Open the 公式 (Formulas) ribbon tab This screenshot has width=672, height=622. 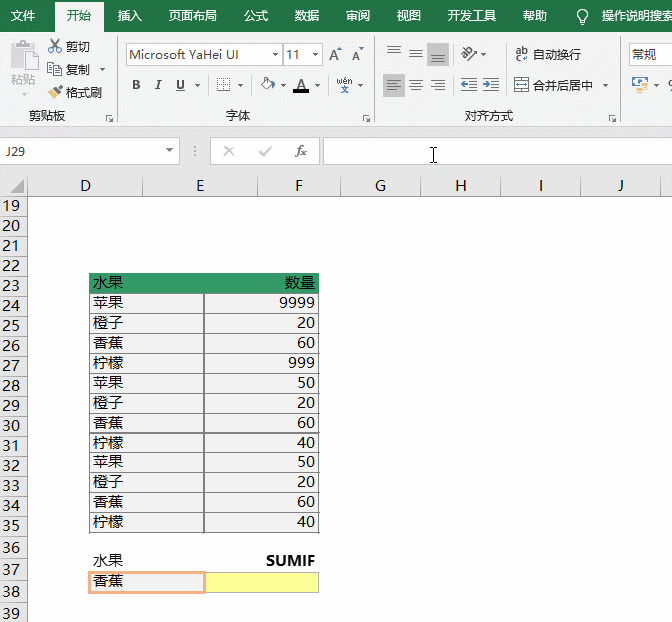[x=256, y=16]
